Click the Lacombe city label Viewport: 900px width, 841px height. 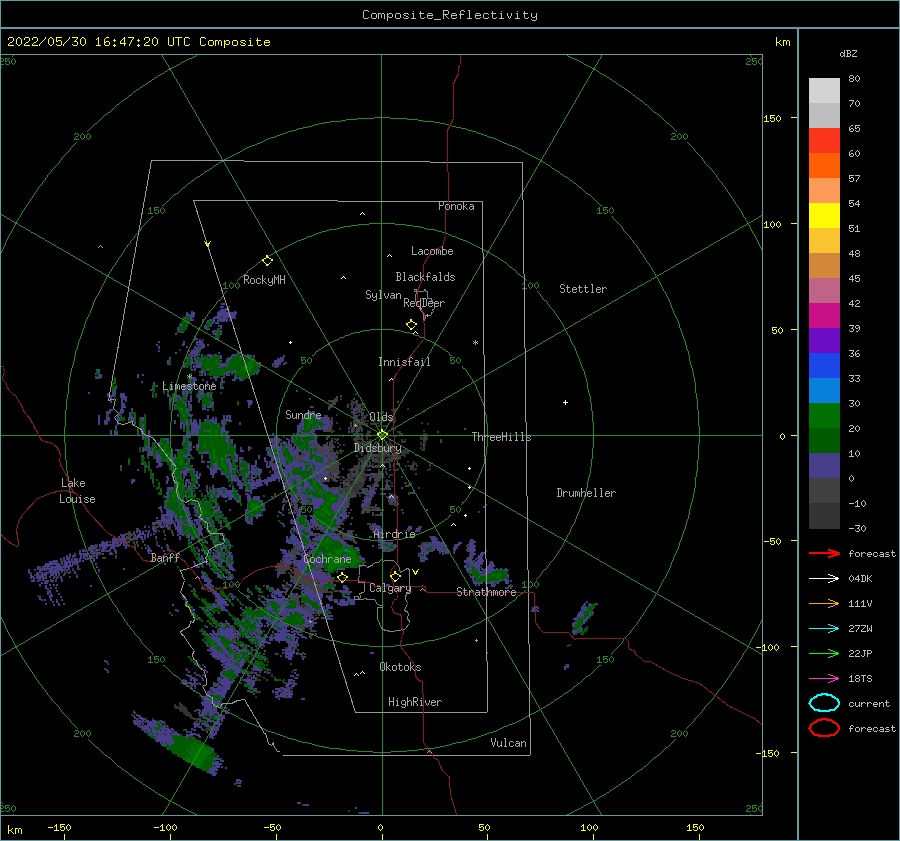(x=432, y=251)
